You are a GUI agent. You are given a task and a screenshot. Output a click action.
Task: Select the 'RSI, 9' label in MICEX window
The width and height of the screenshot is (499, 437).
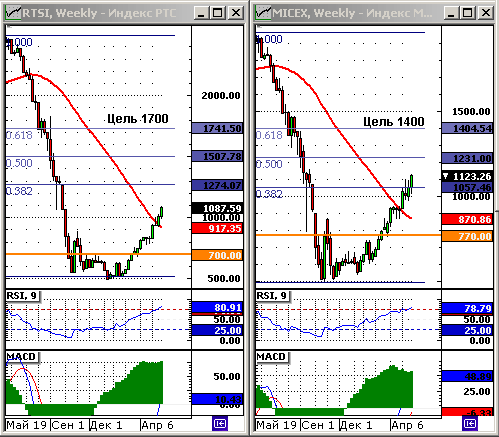pyautogui.click(x=272, y=296)
